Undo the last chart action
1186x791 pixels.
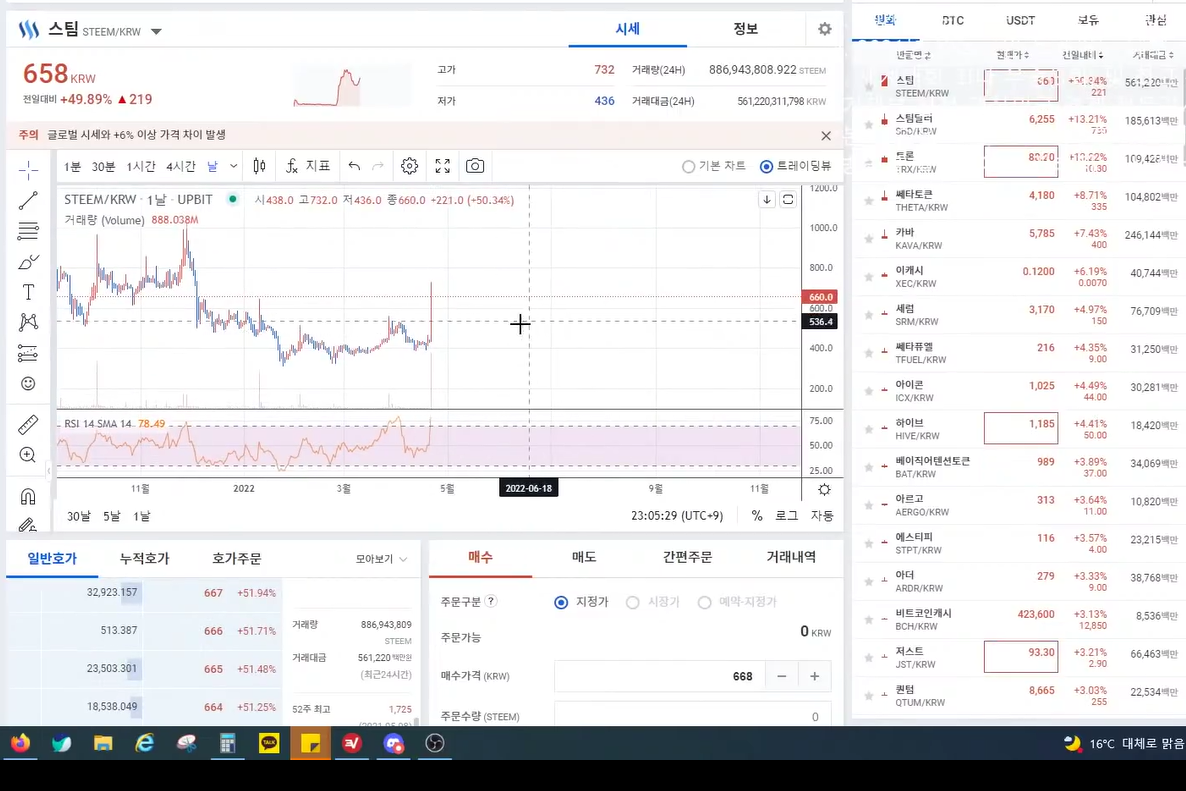[x=354, y=166]
